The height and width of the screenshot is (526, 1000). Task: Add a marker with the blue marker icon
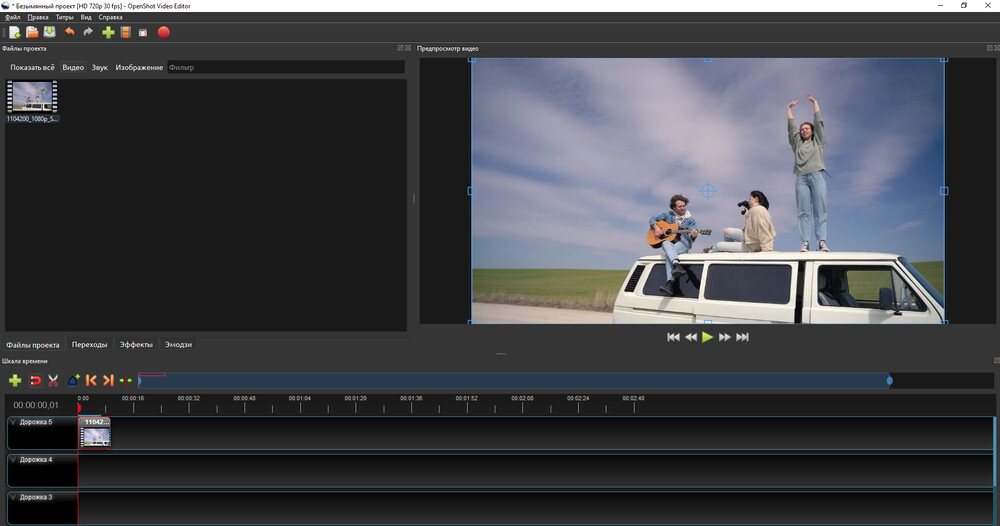tap(73, 380)
